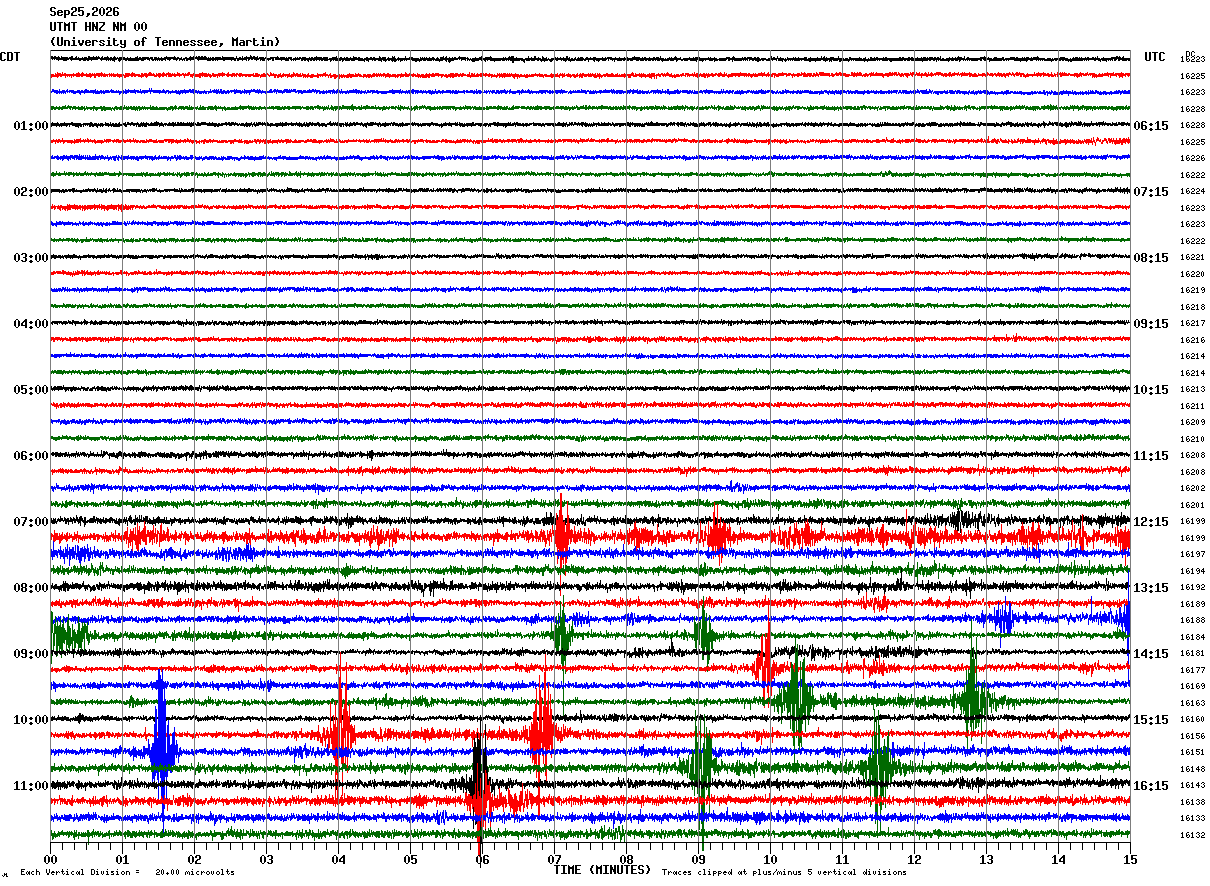
Task: Click the CDT time zone label
Action: (x=10, y=57)
